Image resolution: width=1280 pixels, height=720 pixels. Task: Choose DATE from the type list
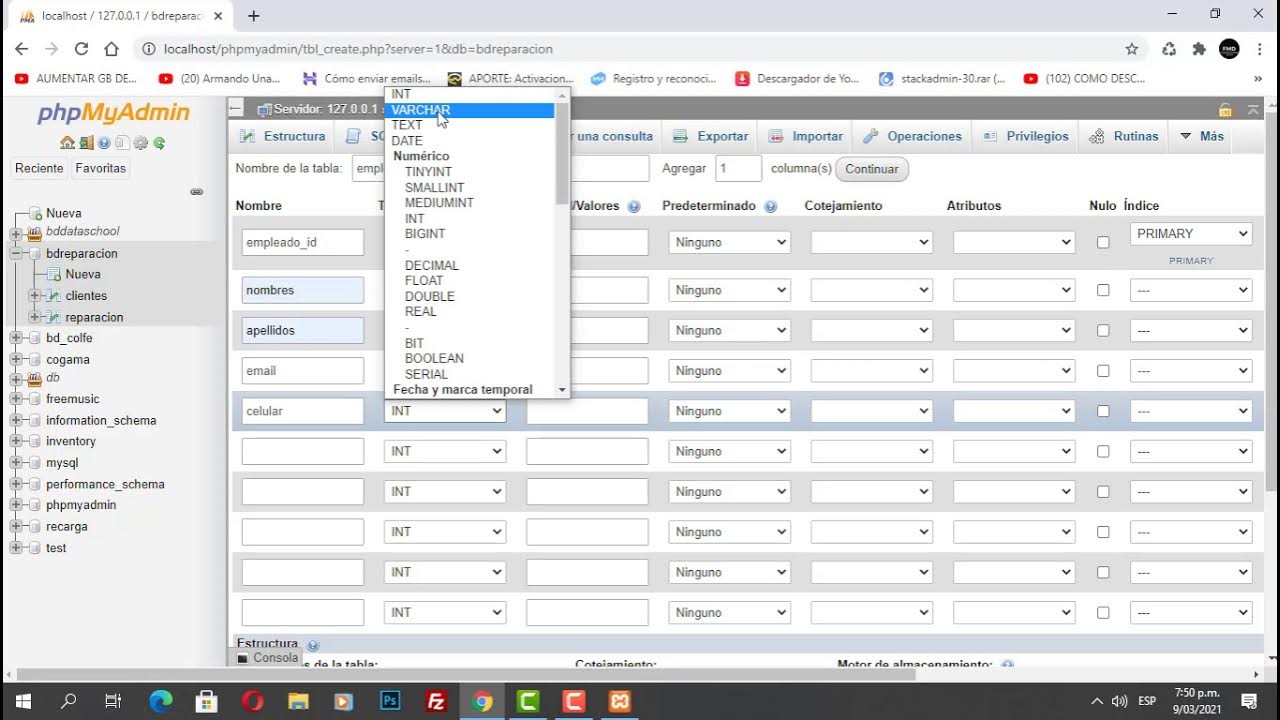470,141
